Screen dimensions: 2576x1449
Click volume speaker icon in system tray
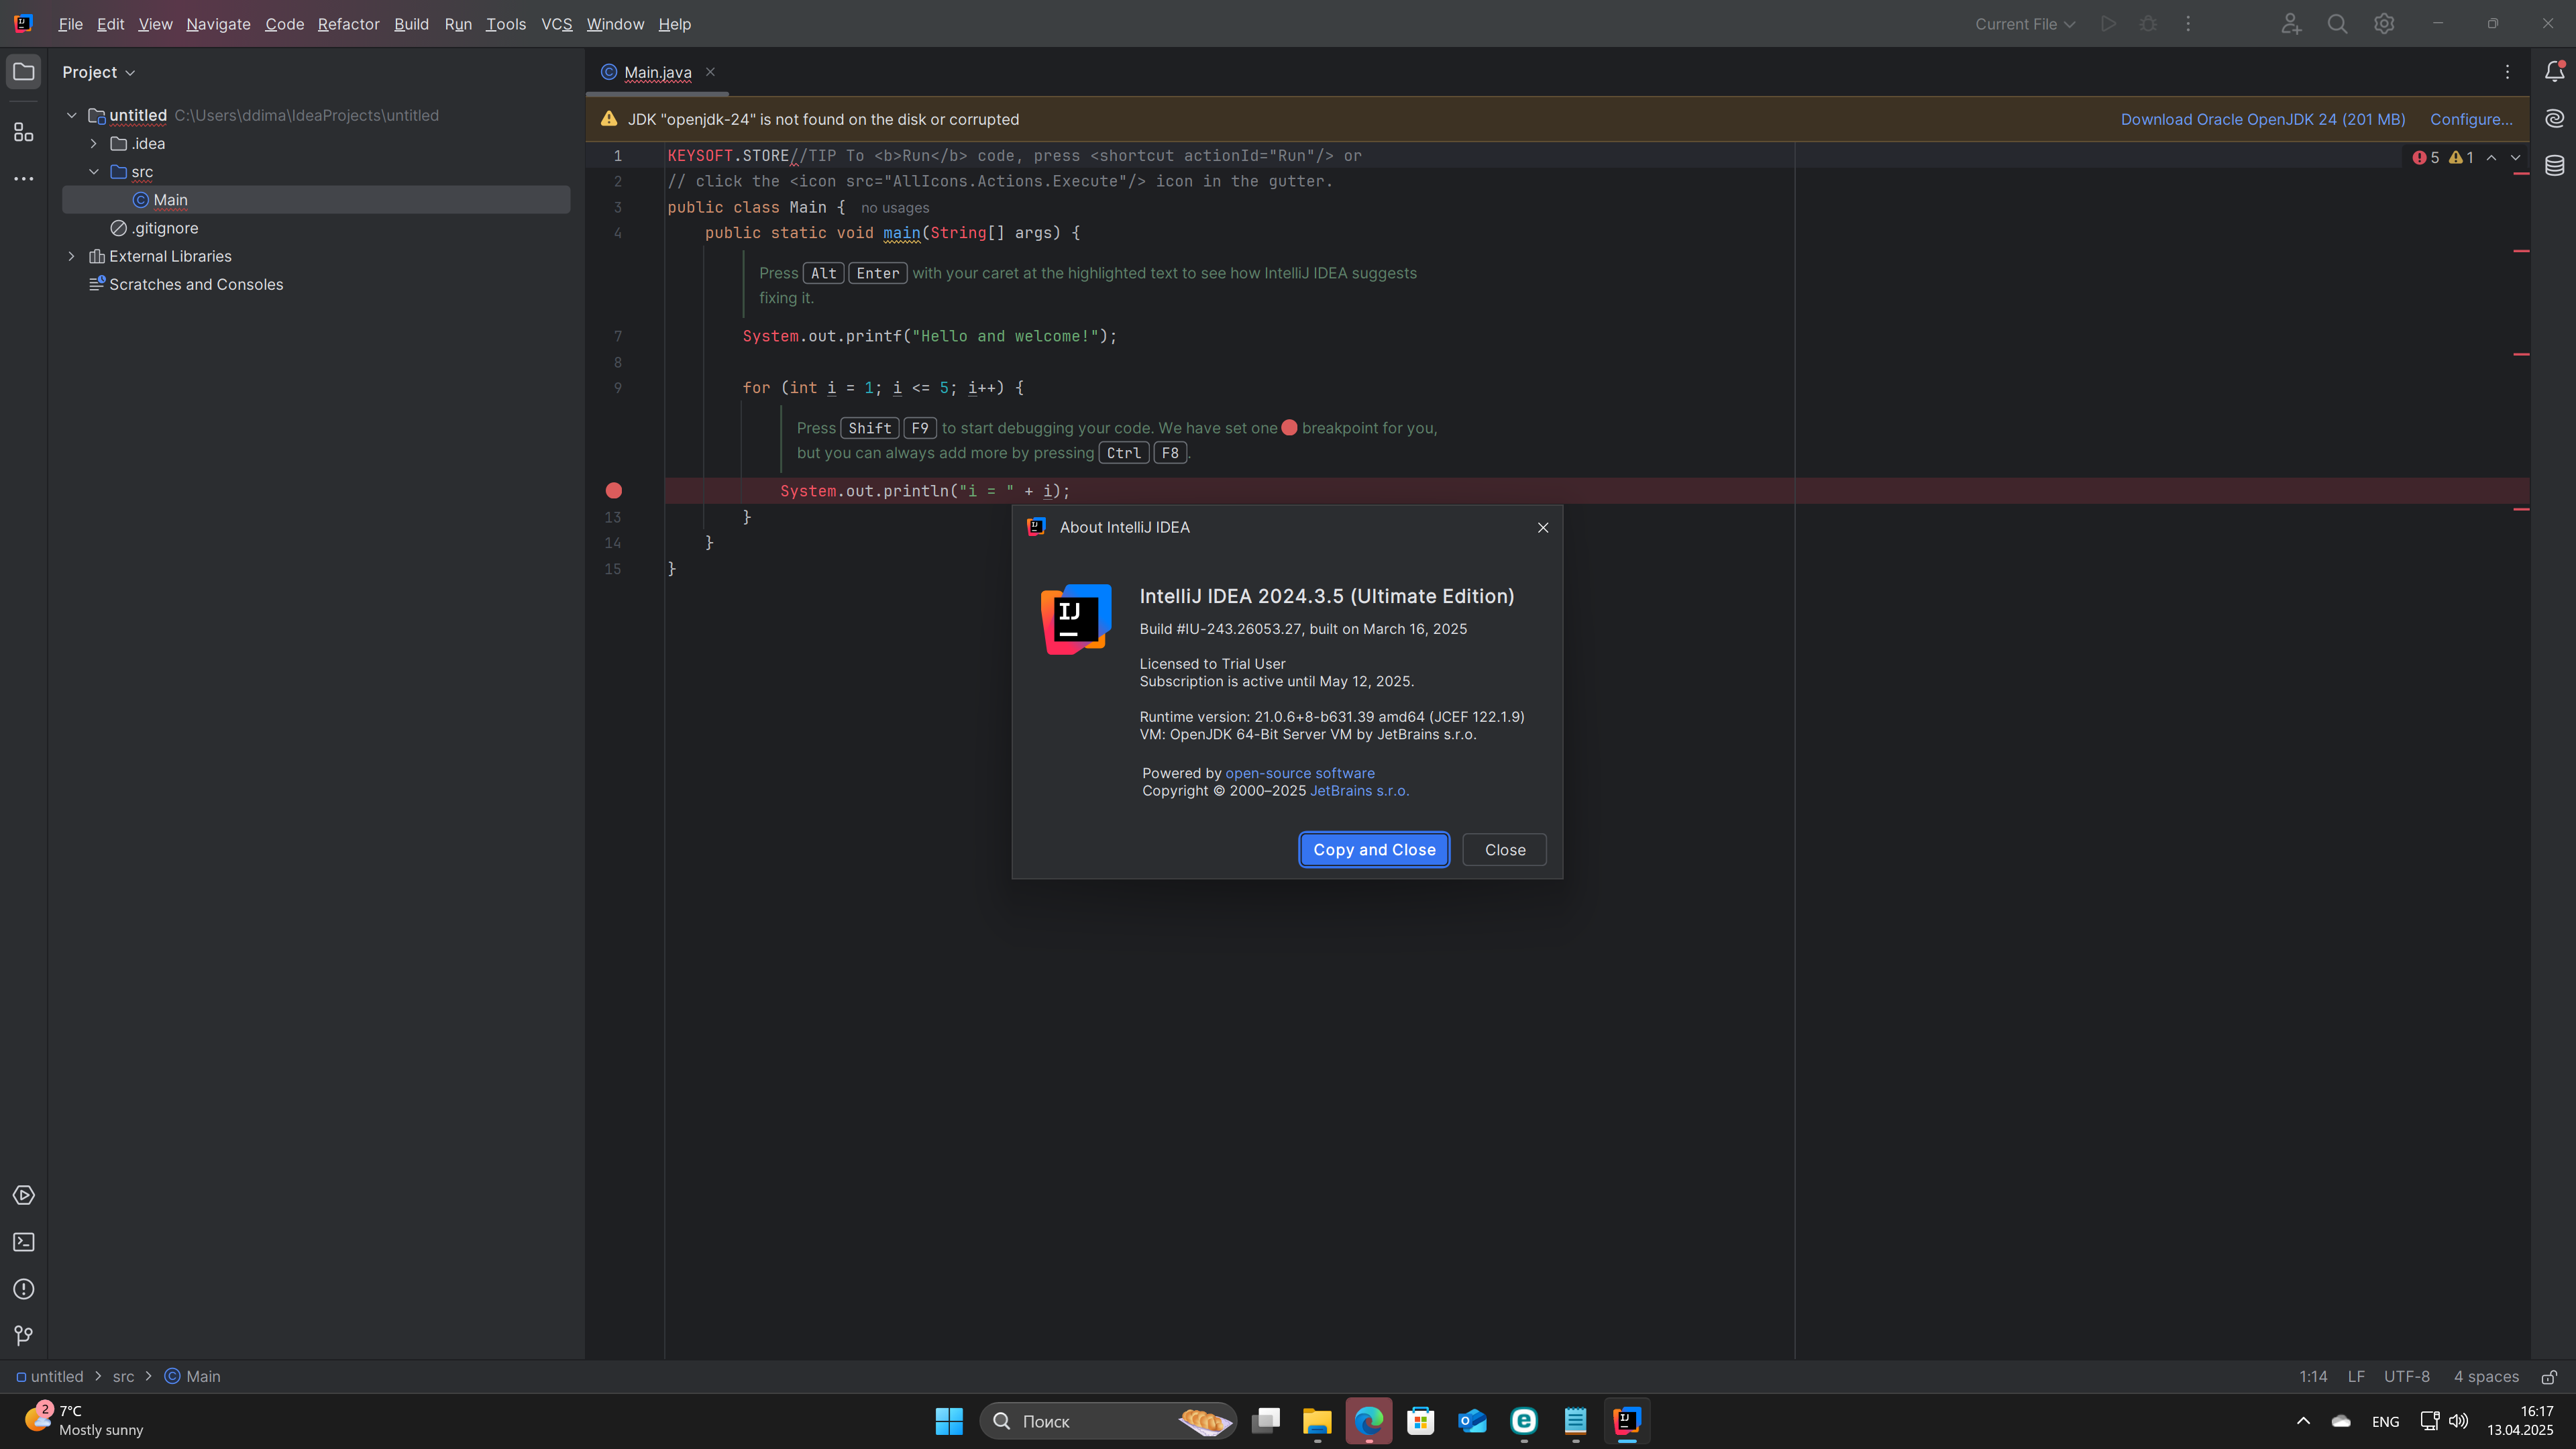point(2458,1421)
